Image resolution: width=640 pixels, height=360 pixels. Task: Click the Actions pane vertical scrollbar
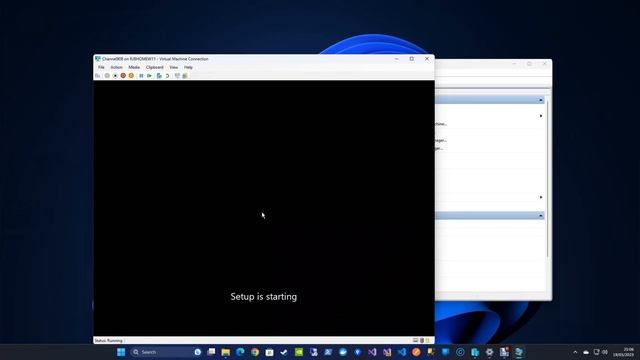point(547,178)
